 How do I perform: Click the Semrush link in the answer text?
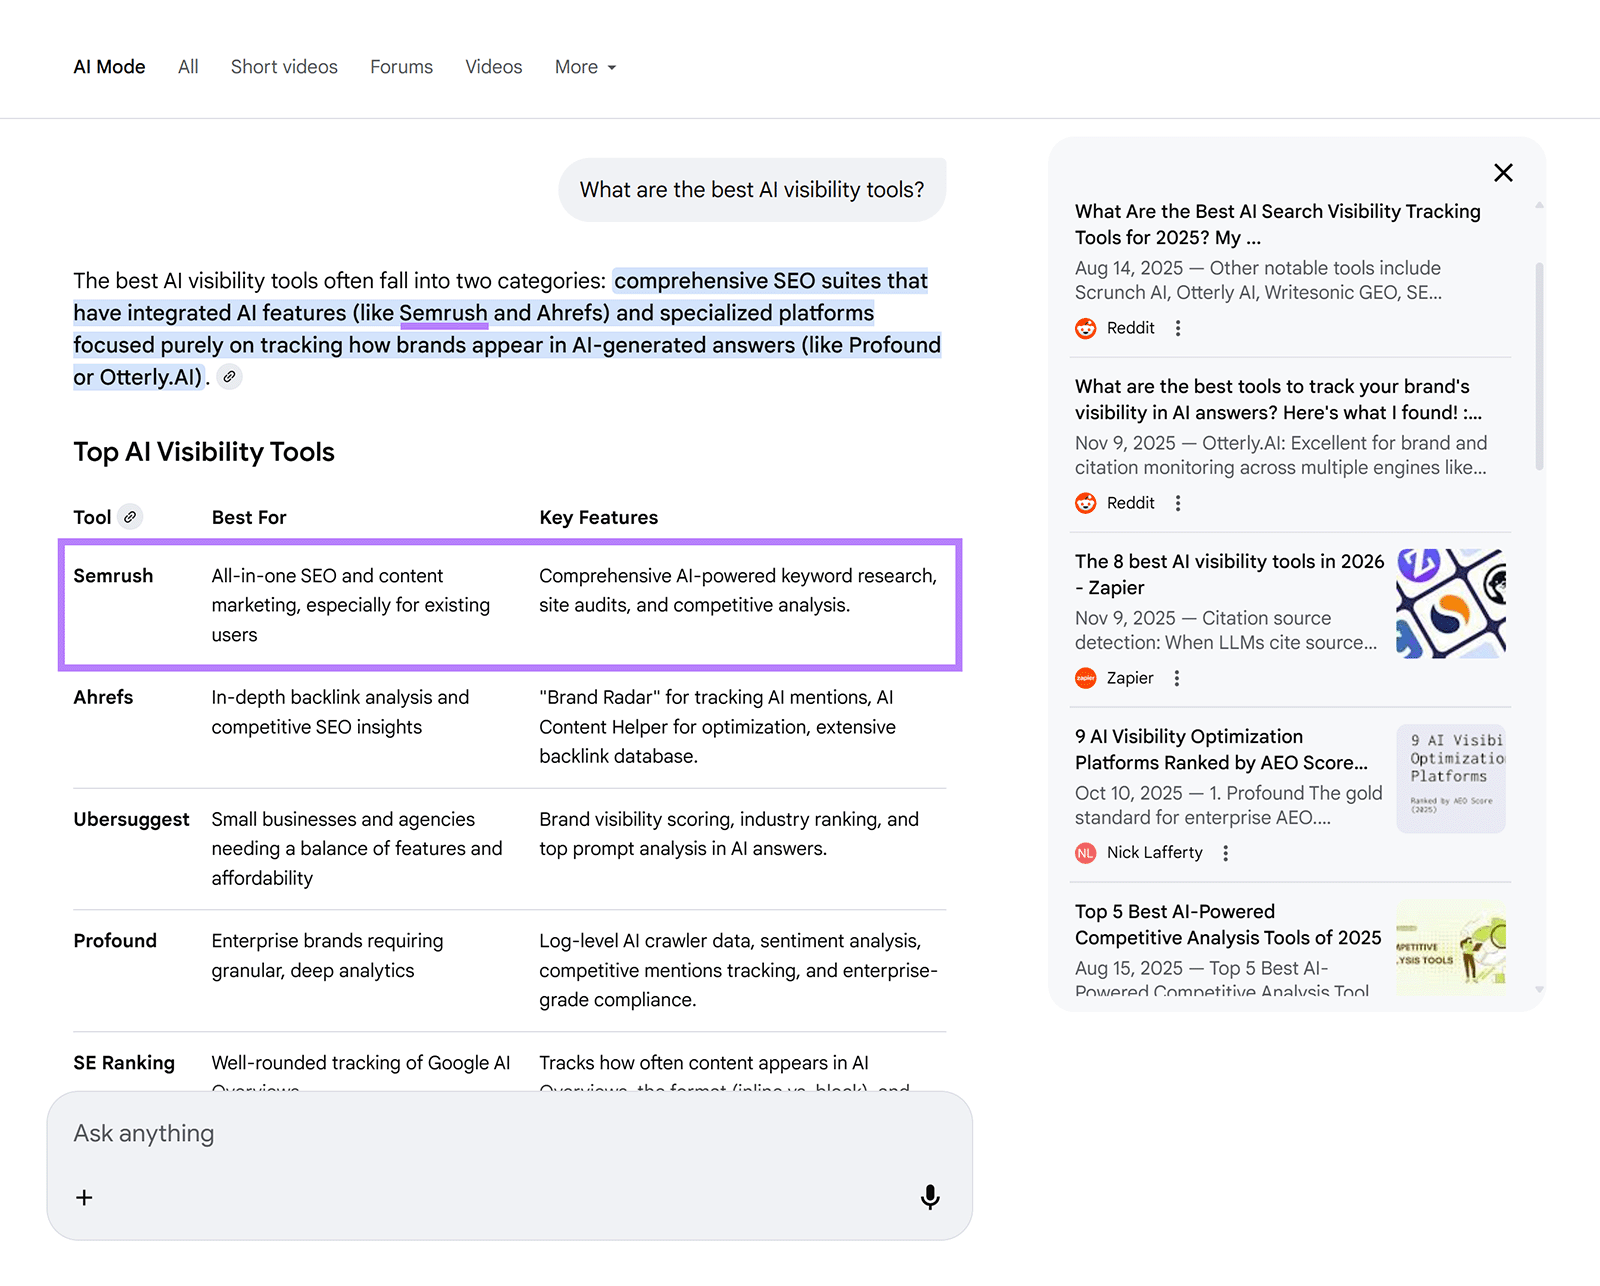[443, 313]
